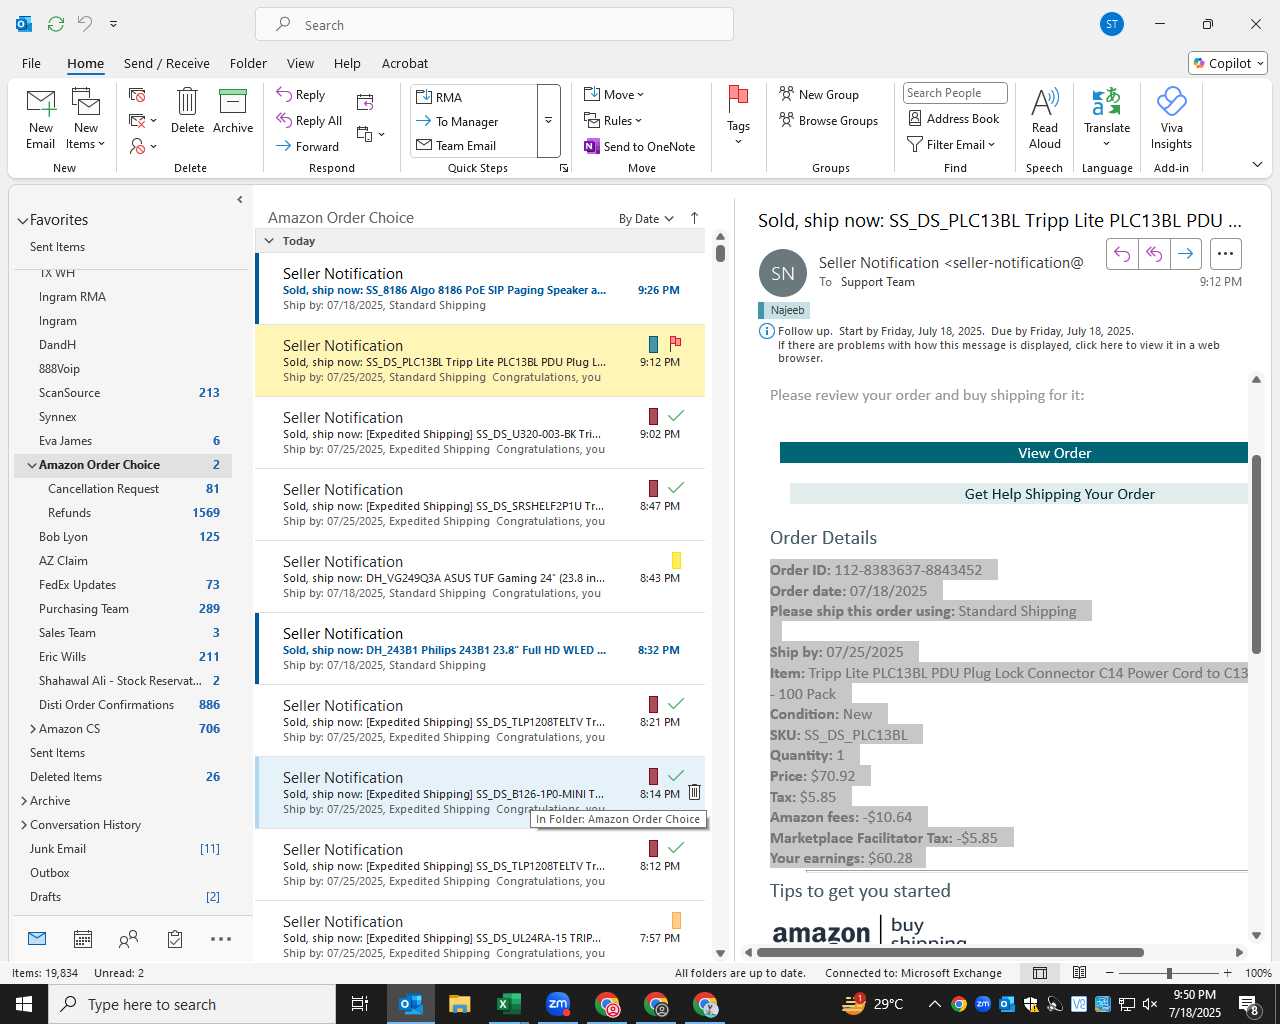Apply the RMA quick step
The width and height of the screenshot is (1280, 1024).
click(x=475, y=97)
